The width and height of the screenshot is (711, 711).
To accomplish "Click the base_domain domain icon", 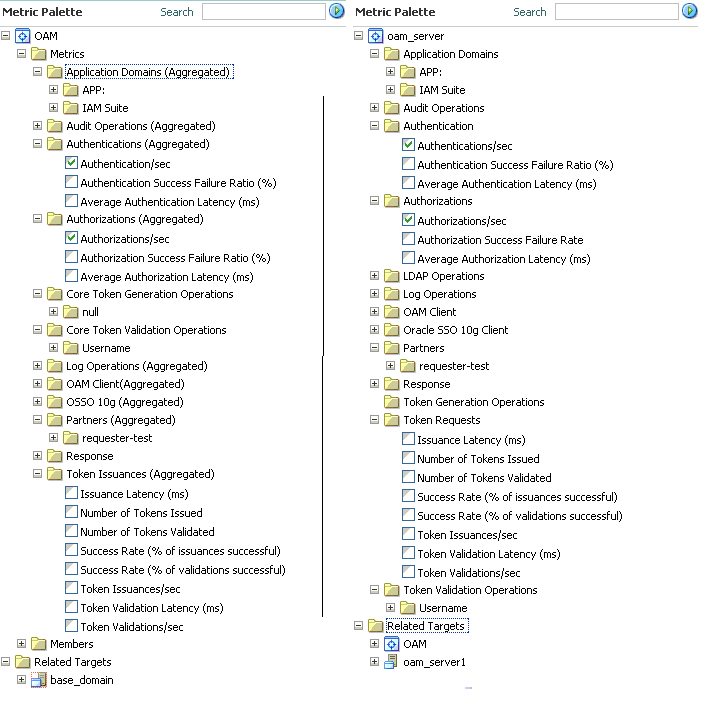I will 39,680.
